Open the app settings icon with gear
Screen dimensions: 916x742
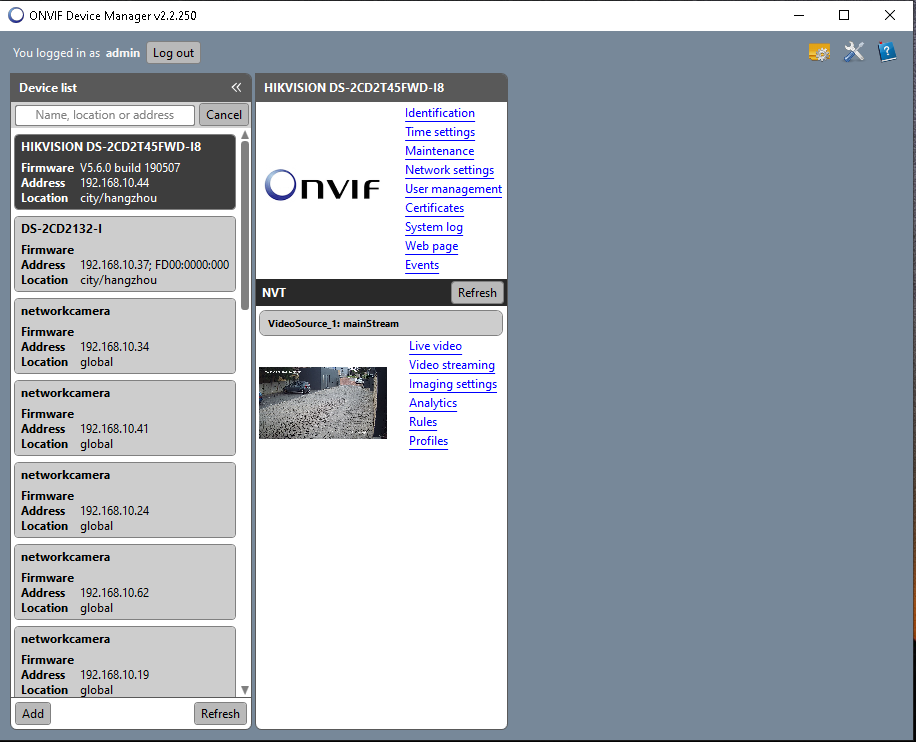pos(820,53)
